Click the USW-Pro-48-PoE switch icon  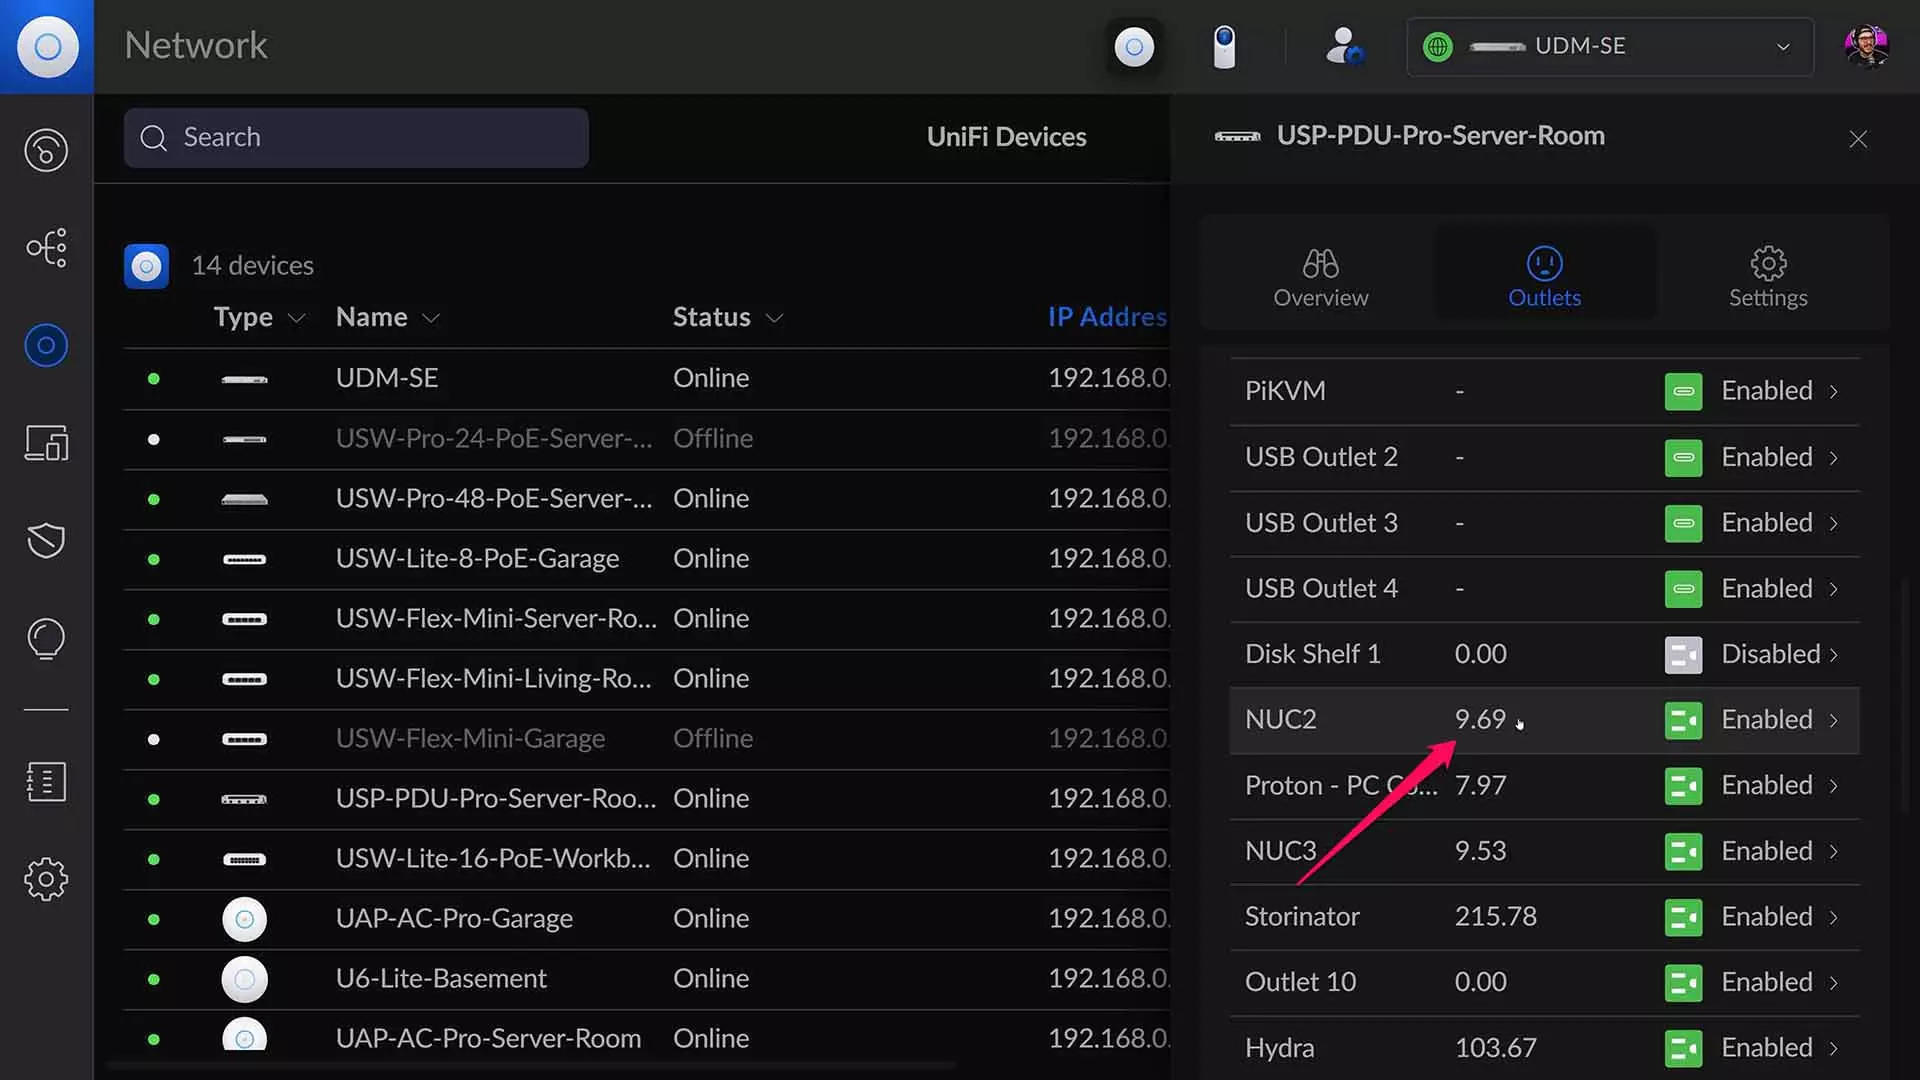[244, 499]
